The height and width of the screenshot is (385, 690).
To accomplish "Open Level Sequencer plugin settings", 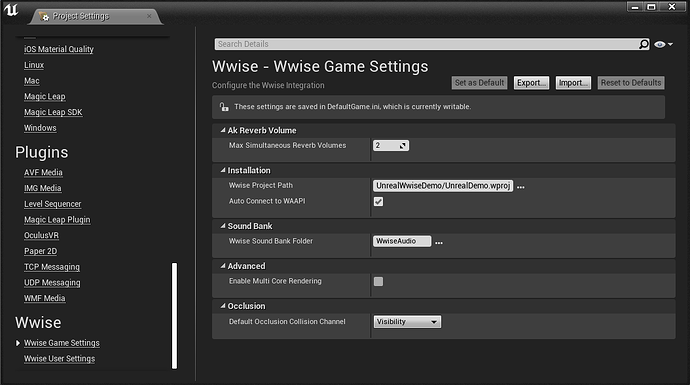I will [x=52, y=204].
